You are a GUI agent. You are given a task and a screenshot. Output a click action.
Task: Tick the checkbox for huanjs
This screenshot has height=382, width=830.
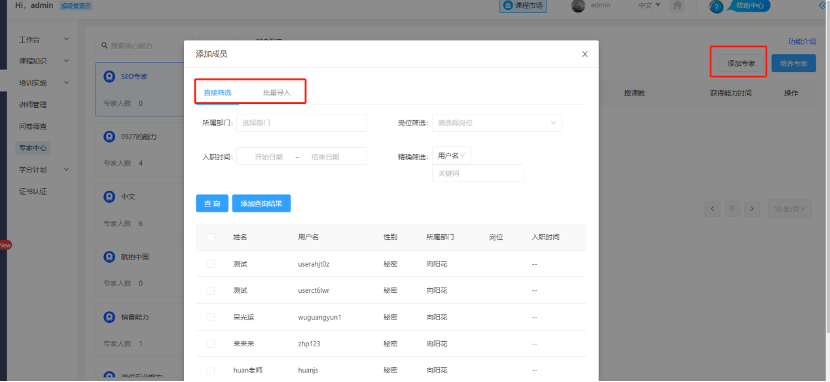click(211, 370)
